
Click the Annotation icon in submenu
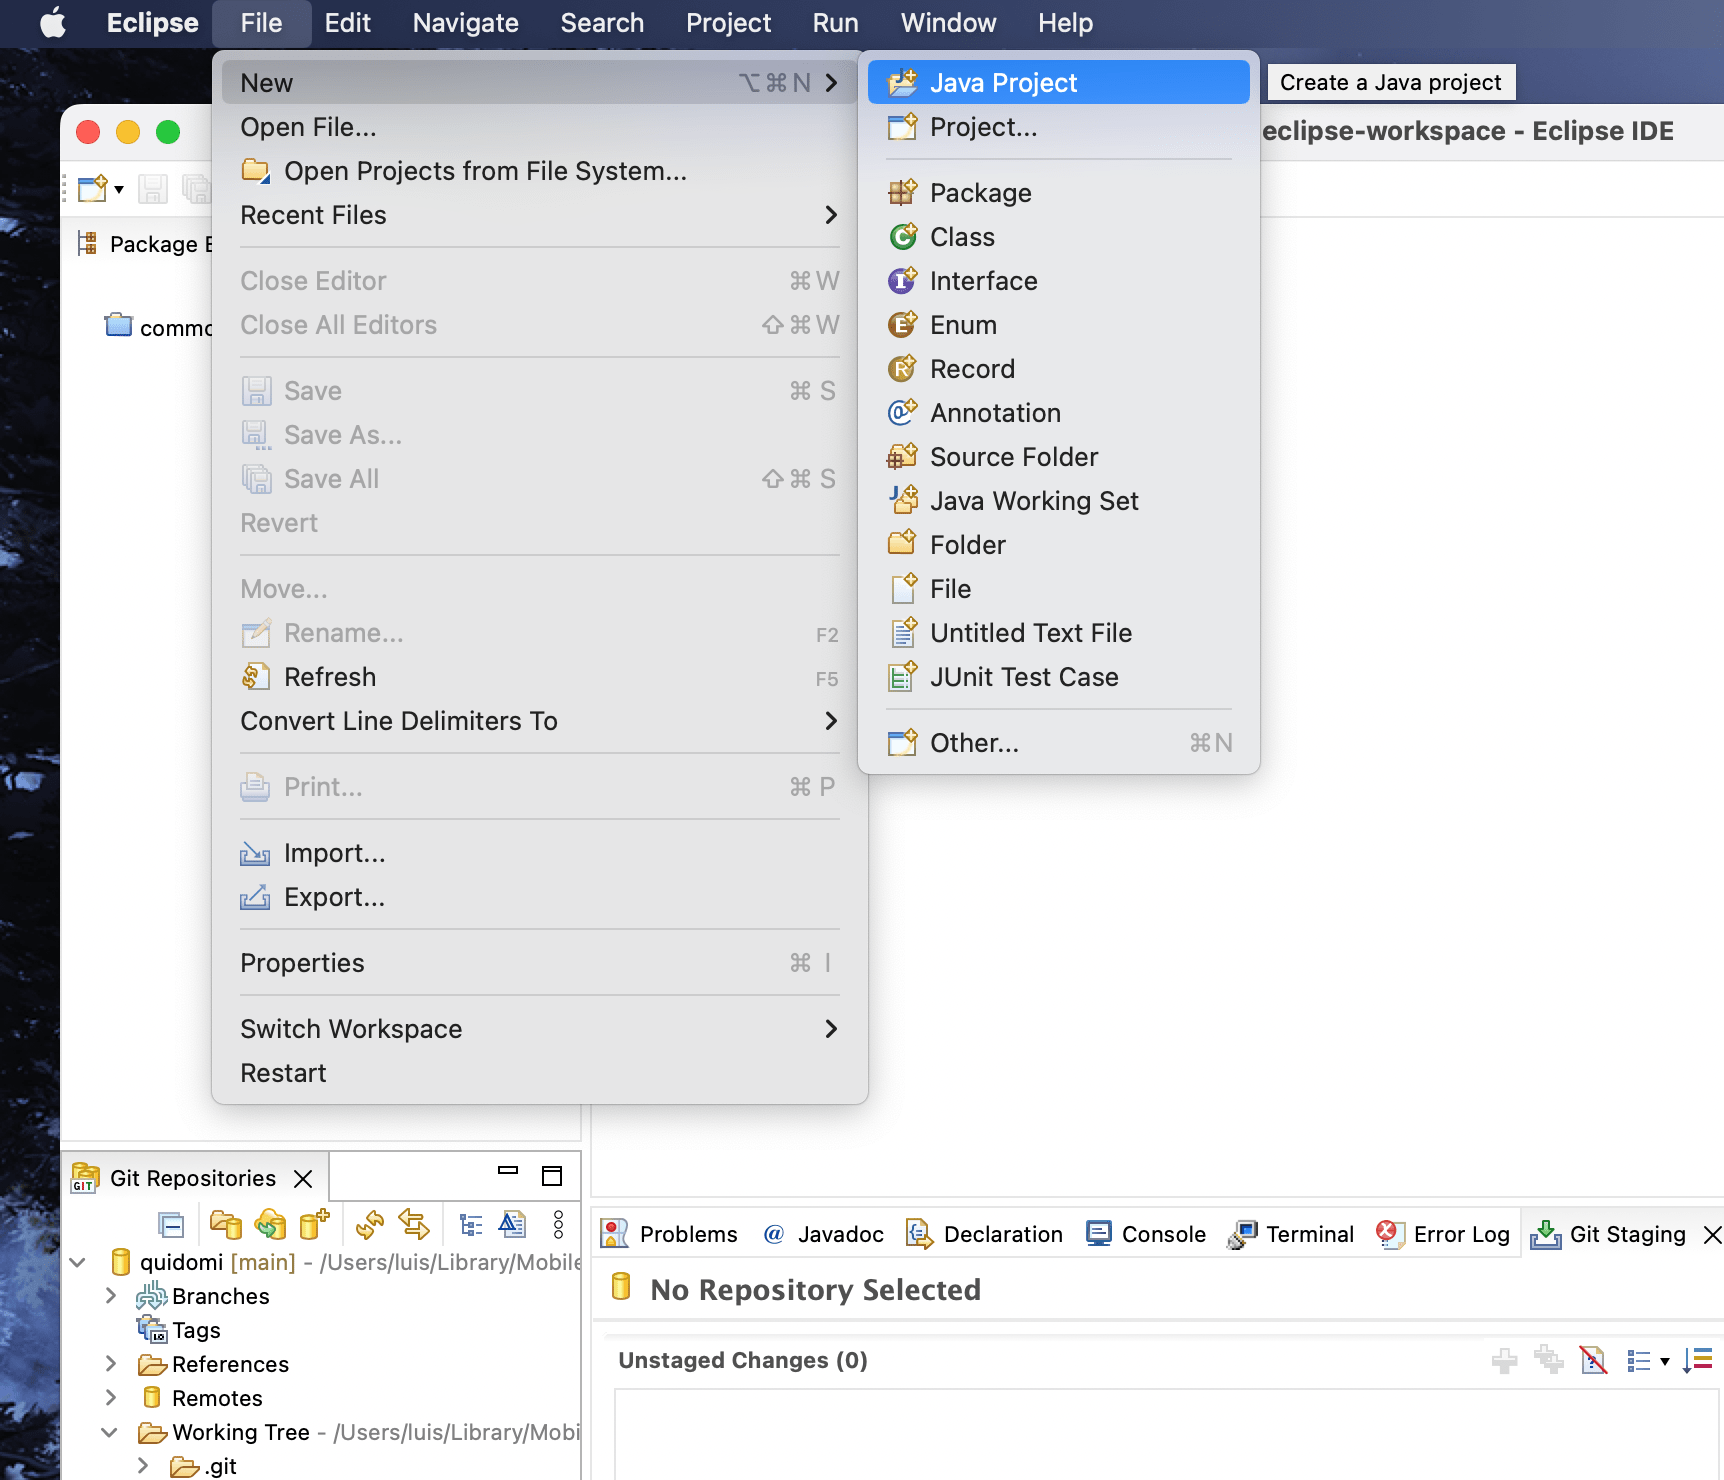click(902, 413)
